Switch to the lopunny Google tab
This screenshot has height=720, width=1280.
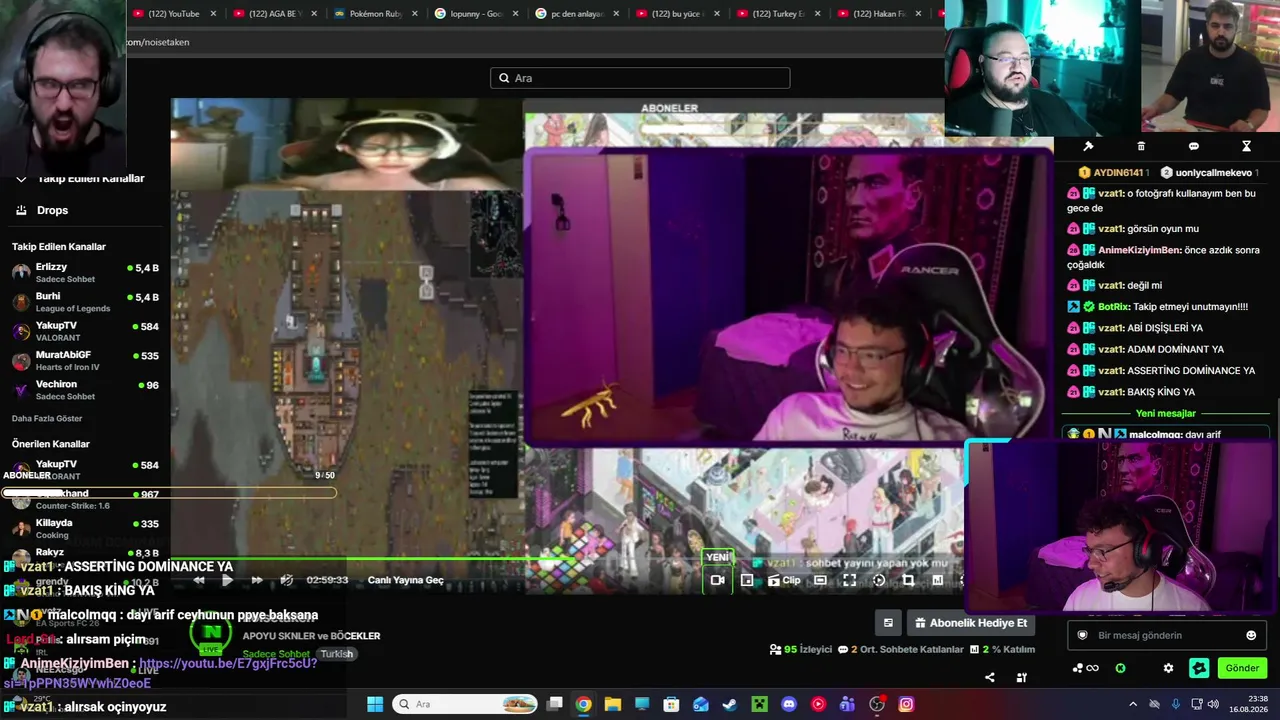coord(477,14)
